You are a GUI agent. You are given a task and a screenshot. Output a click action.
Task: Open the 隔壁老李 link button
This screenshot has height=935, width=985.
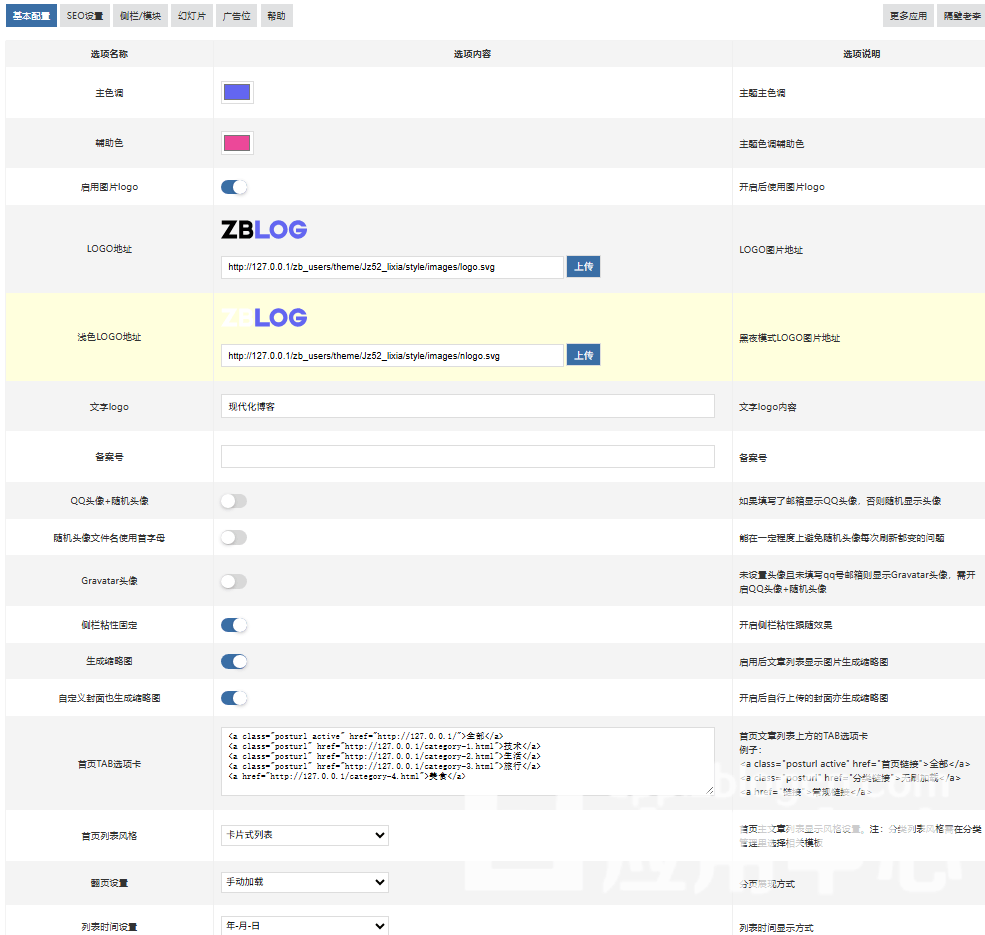coord(962,16)
